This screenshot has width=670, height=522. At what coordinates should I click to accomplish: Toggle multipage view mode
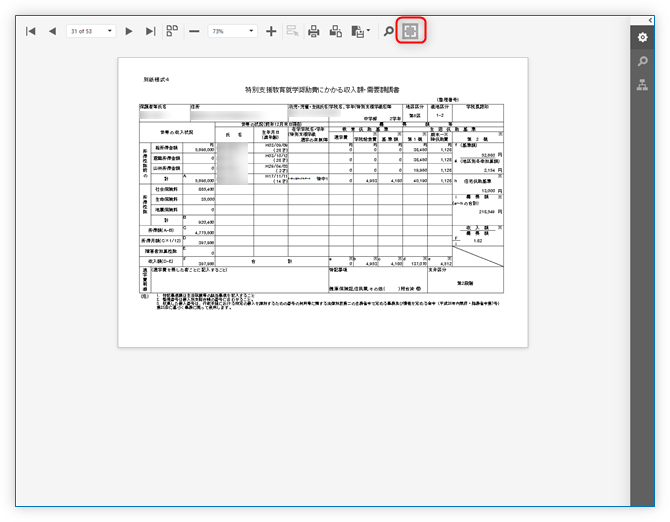click(x=172, y=31)
